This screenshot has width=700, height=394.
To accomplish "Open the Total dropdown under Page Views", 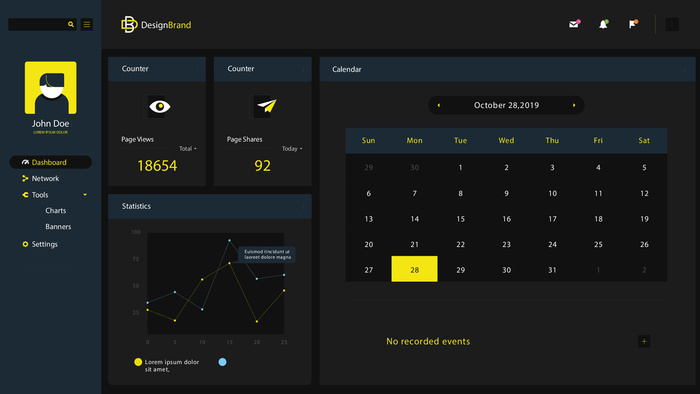I will (x=188, y=149).
